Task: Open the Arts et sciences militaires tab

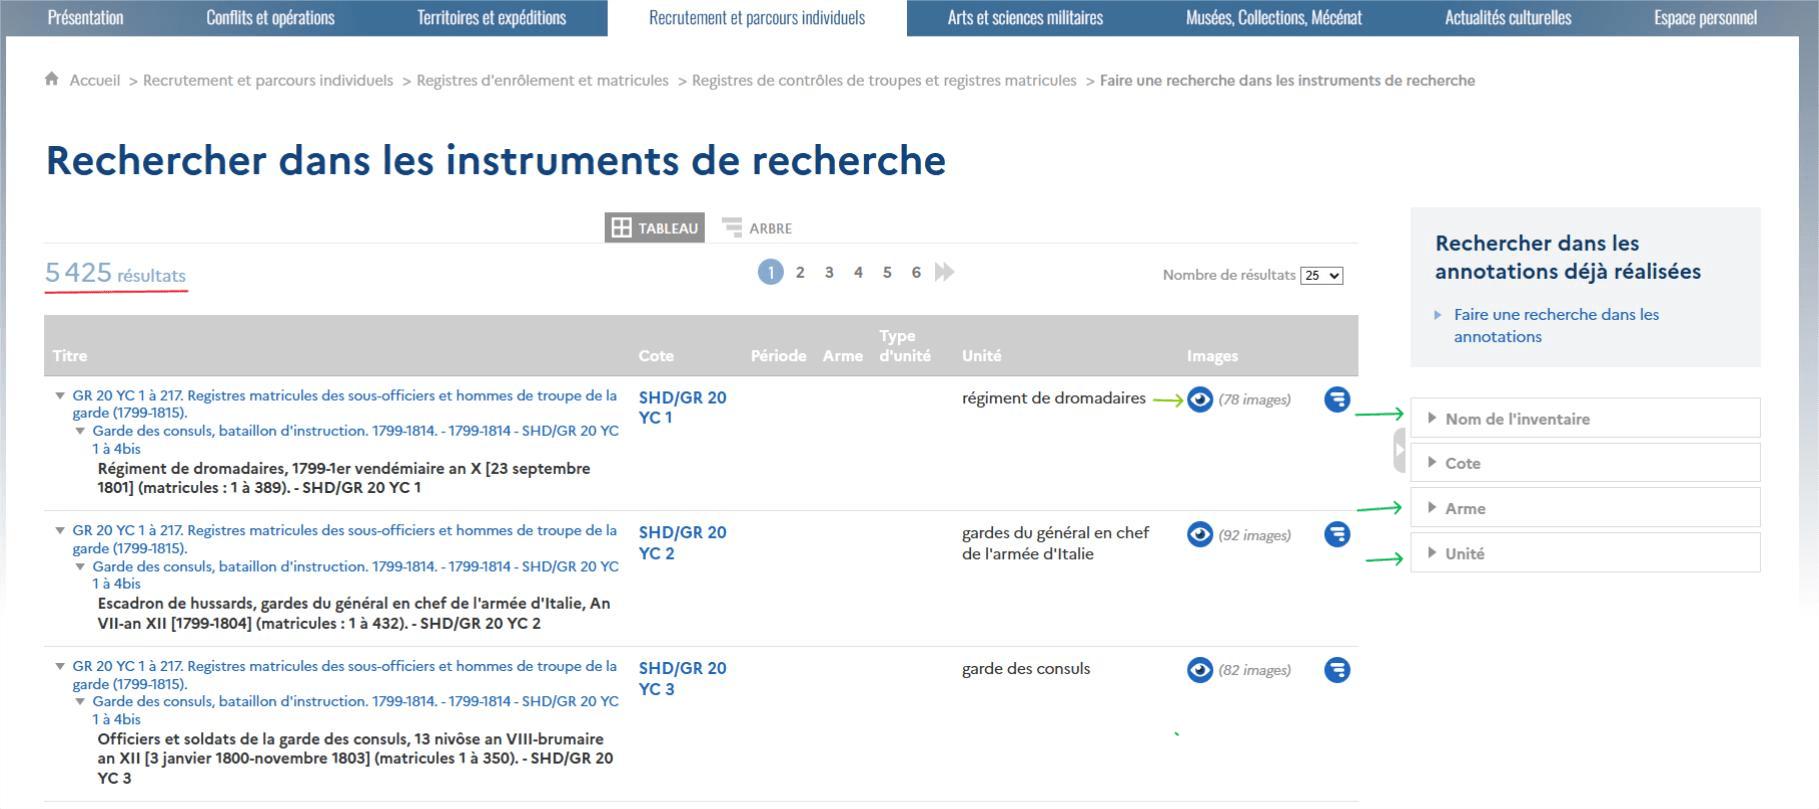Action: 1025,18
